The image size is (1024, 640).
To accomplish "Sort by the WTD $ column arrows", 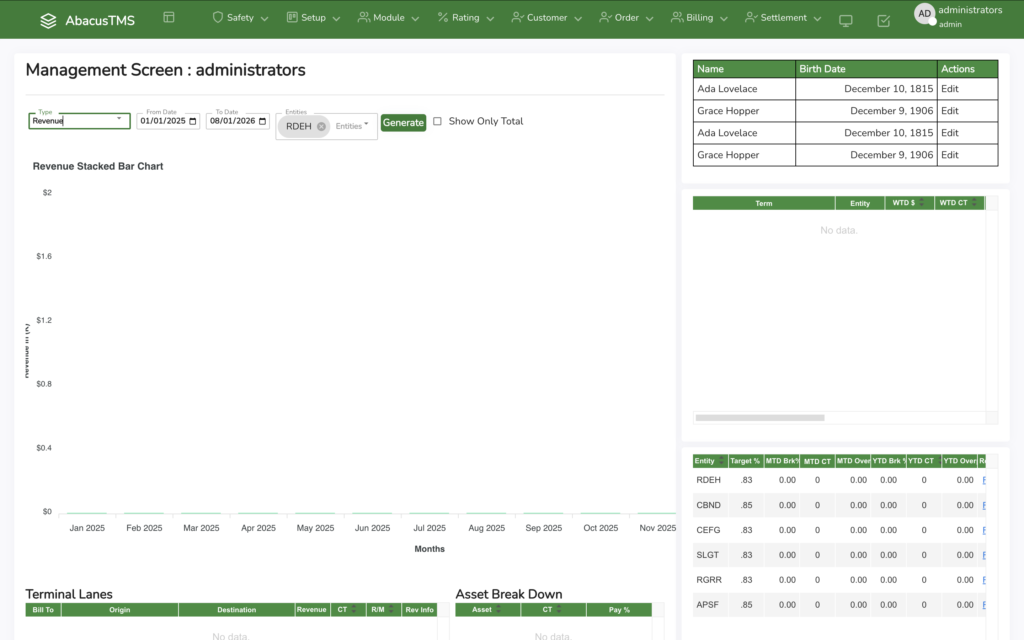I will pos(920,203).
